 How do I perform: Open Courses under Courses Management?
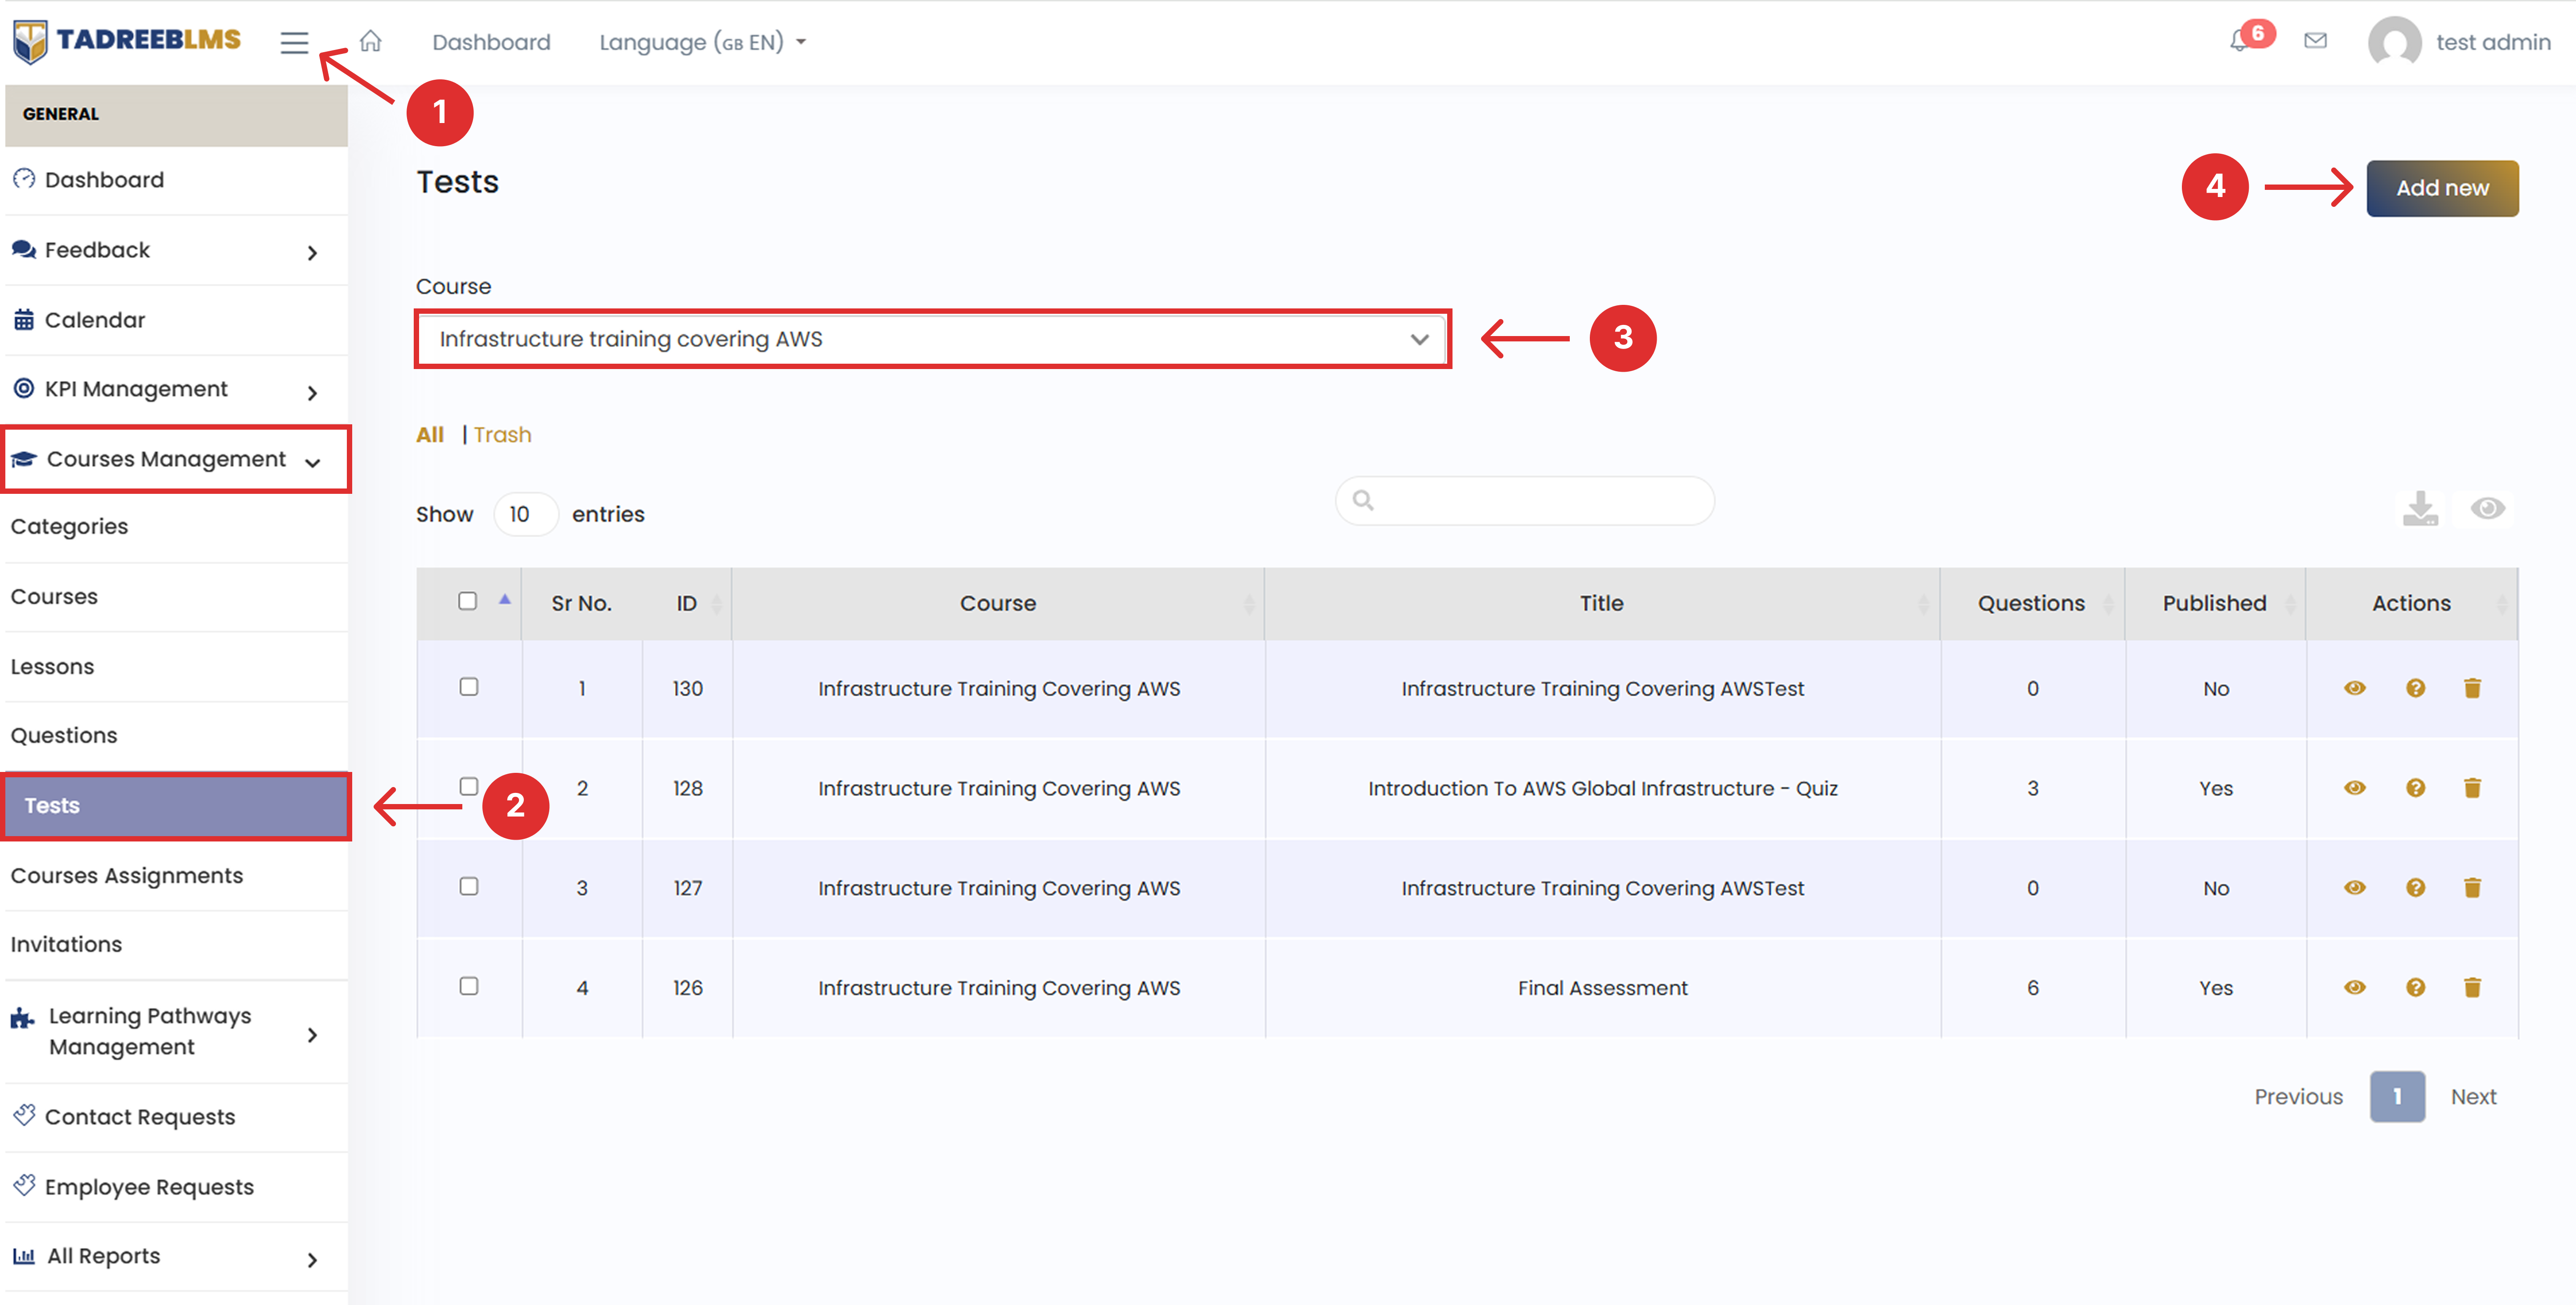coord(176,597)
